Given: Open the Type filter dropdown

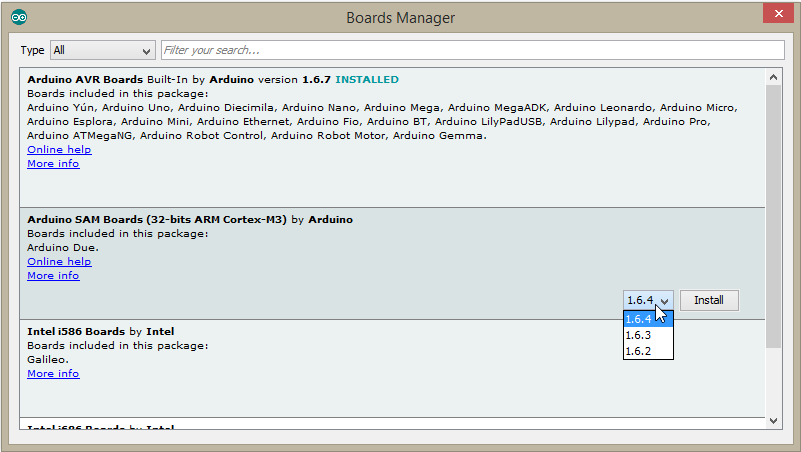Looking at the screenshot, I should coord(103,50).
